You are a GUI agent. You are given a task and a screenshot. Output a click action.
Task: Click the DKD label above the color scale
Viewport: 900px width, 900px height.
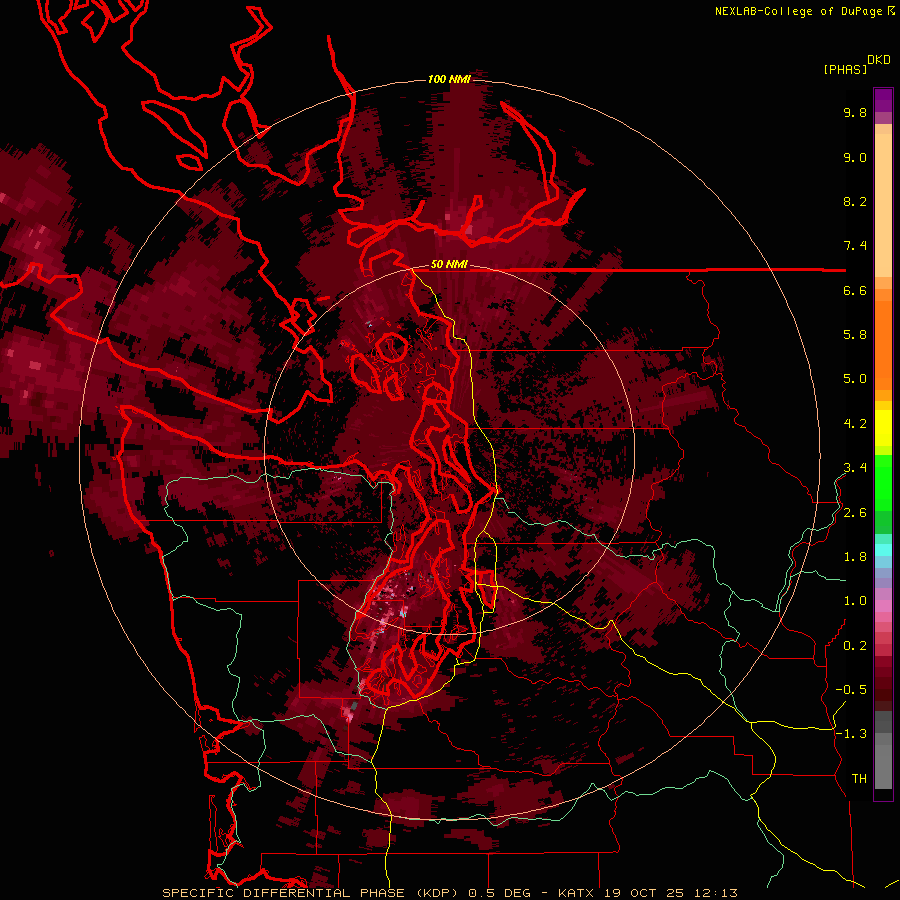879,60
